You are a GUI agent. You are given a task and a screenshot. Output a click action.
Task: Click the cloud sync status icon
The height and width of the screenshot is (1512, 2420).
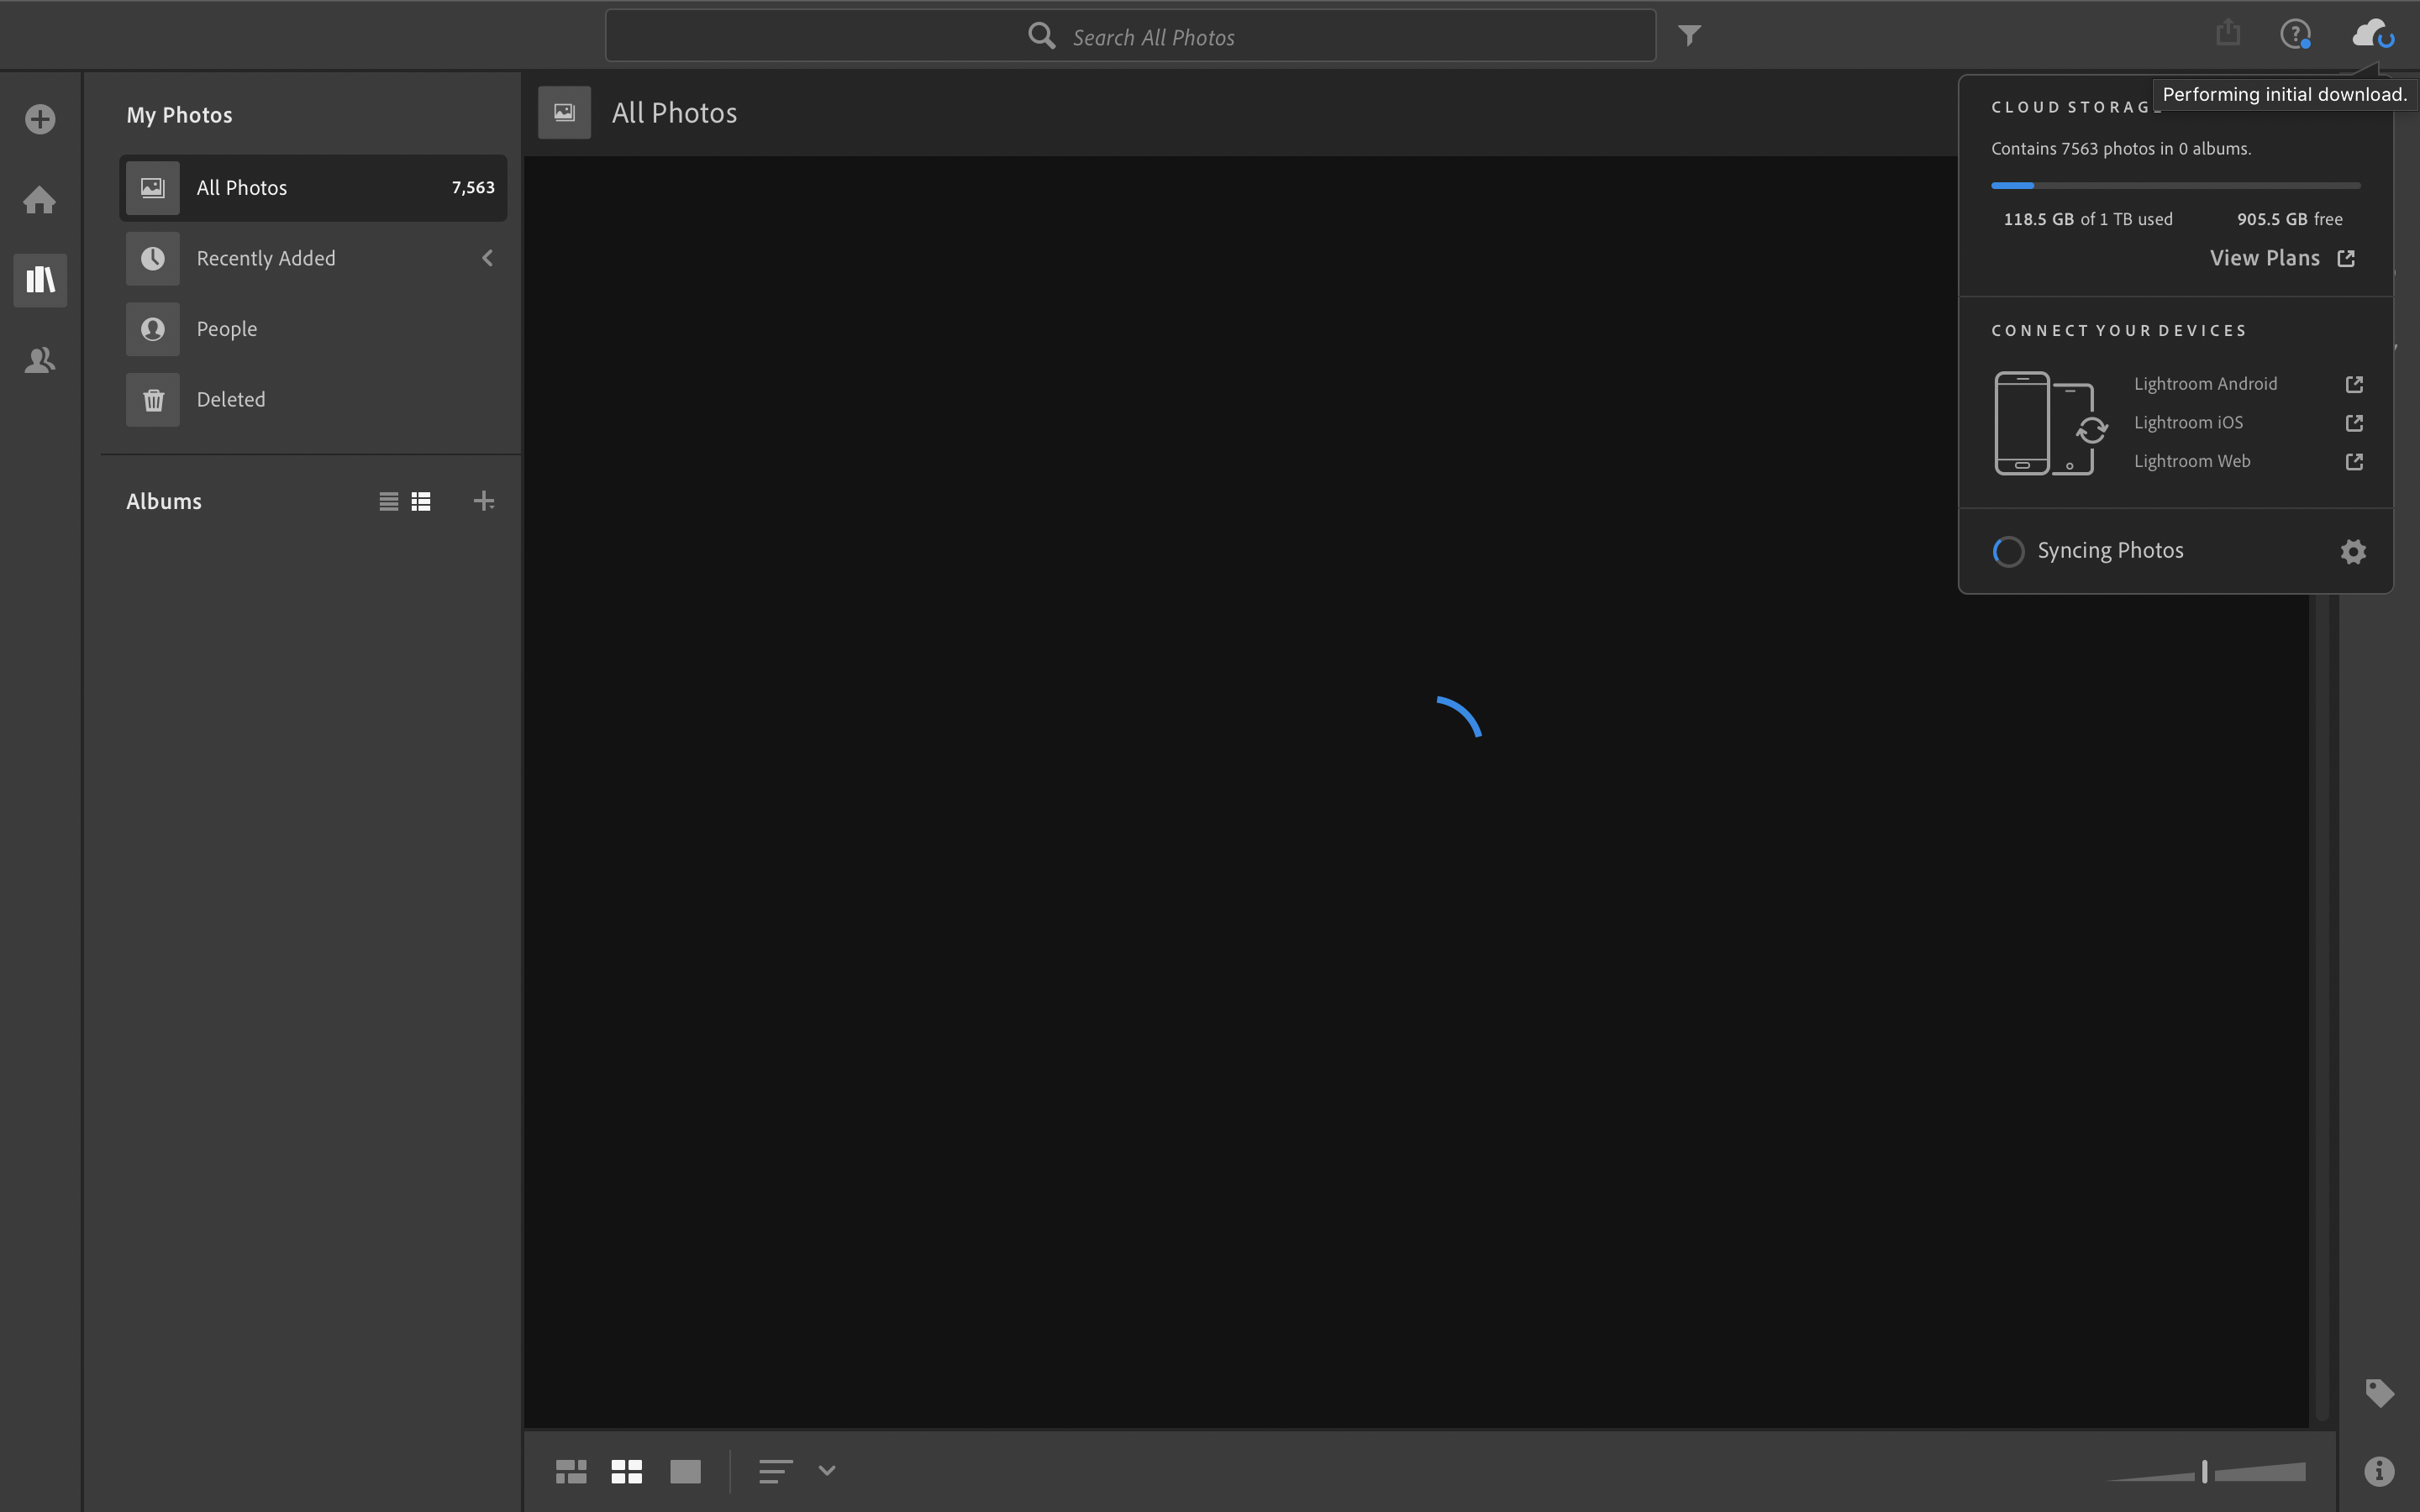point(2372,35)
